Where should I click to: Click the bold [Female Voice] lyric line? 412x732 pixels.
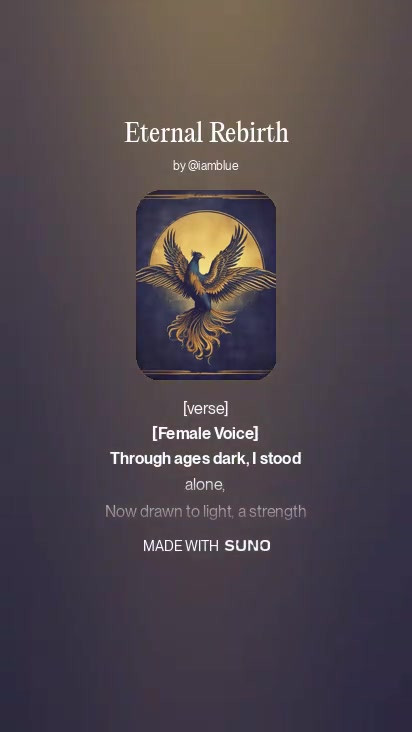(x=205, y=434)
